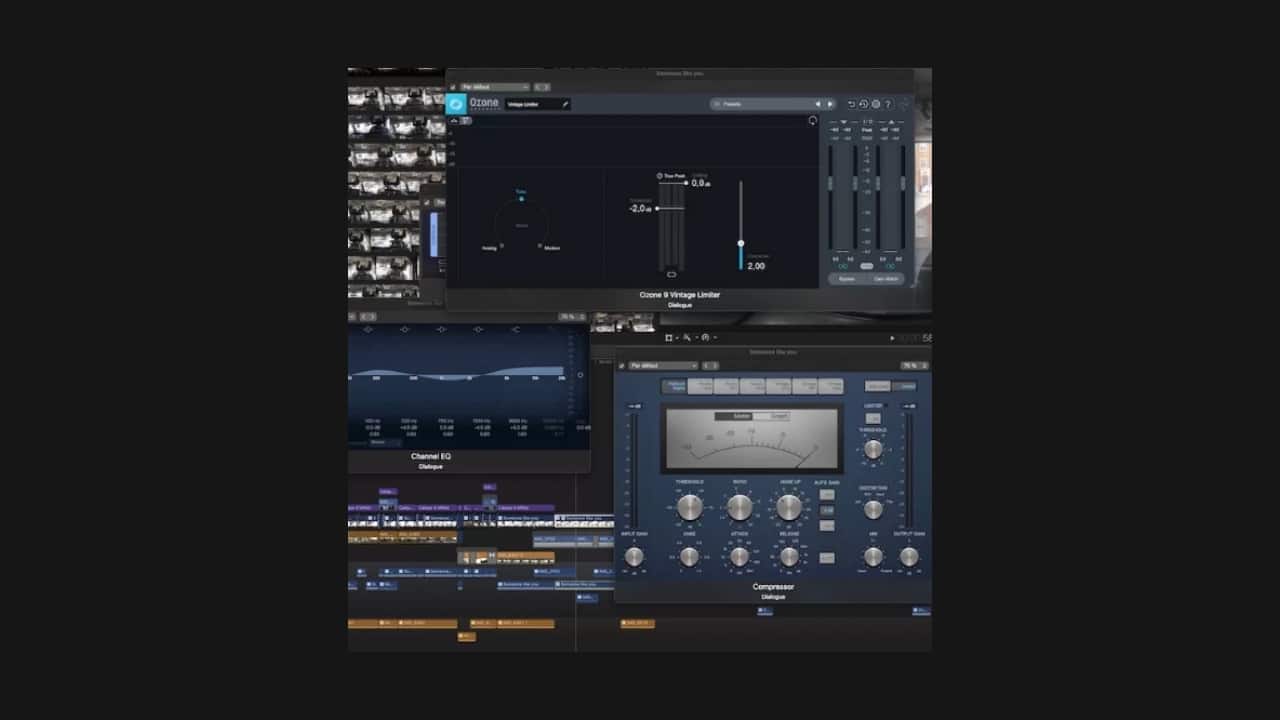The width and height of the screenshot is (1280, 720).
Task: Click the Compressor Threshold knob
Action: point(690,507)
